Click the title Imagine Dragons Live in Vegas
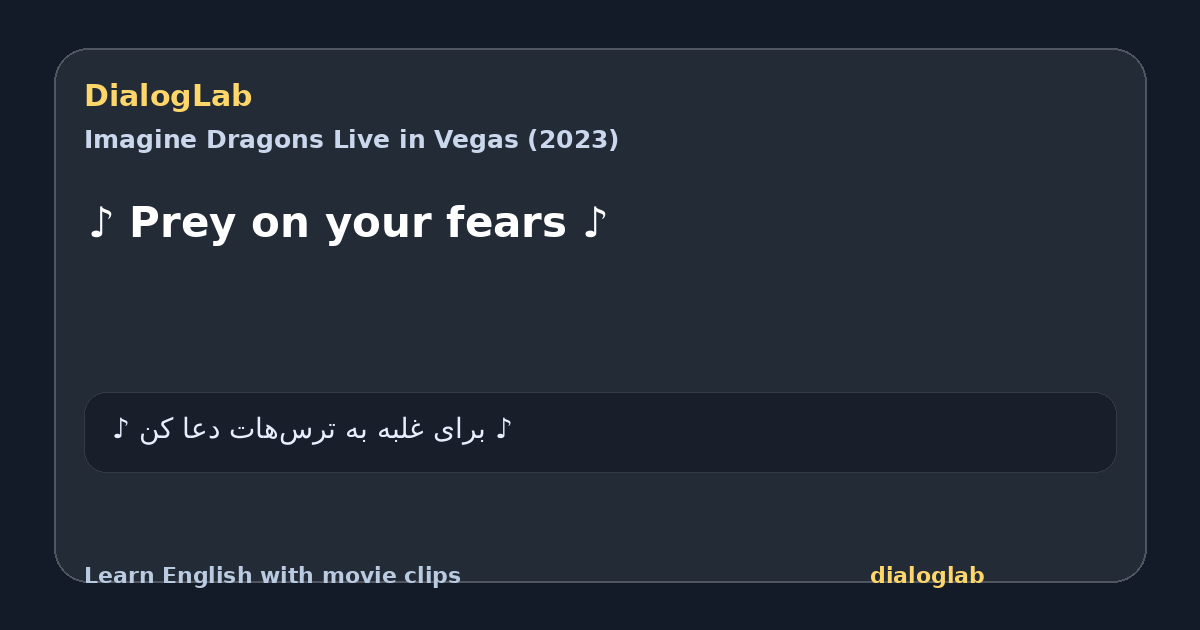The height and width of the screenshot is (630, 1200). [351, 140]
